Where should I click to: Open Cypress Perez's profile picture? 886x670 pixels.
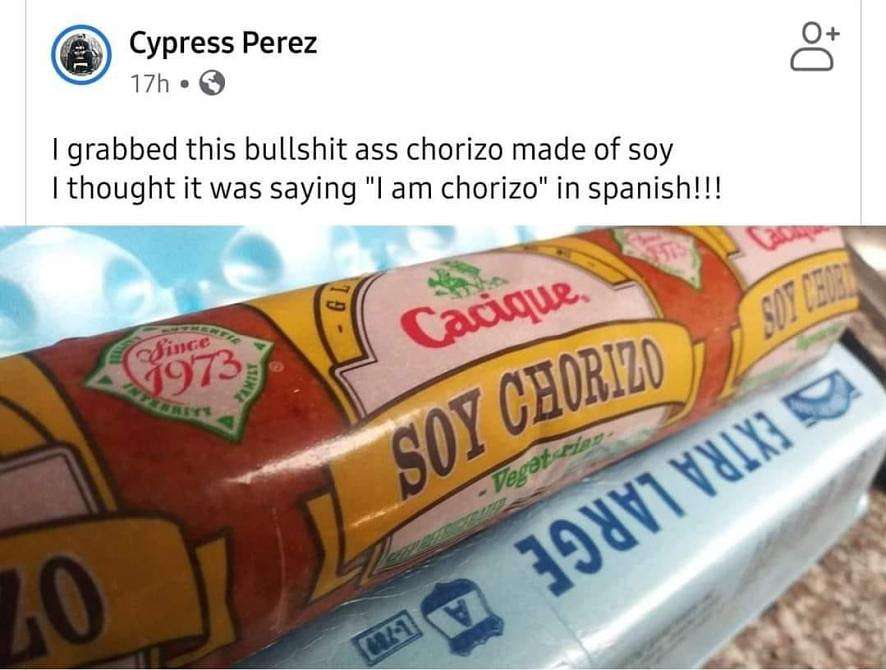pos(81,55)
